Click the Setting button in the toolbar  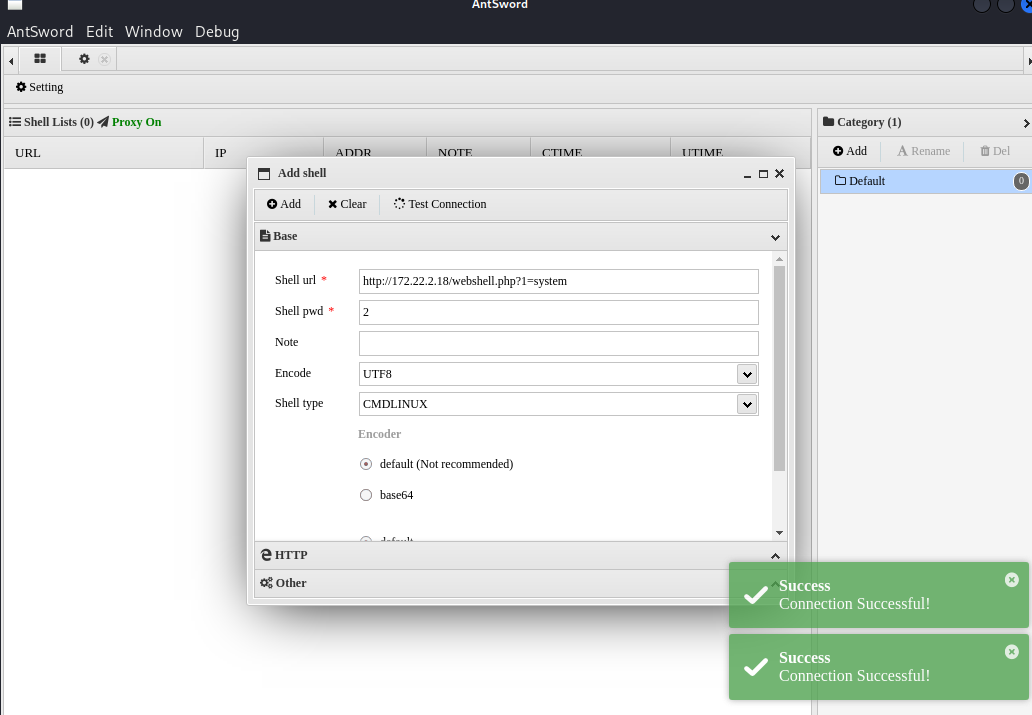tap(39, 87)
